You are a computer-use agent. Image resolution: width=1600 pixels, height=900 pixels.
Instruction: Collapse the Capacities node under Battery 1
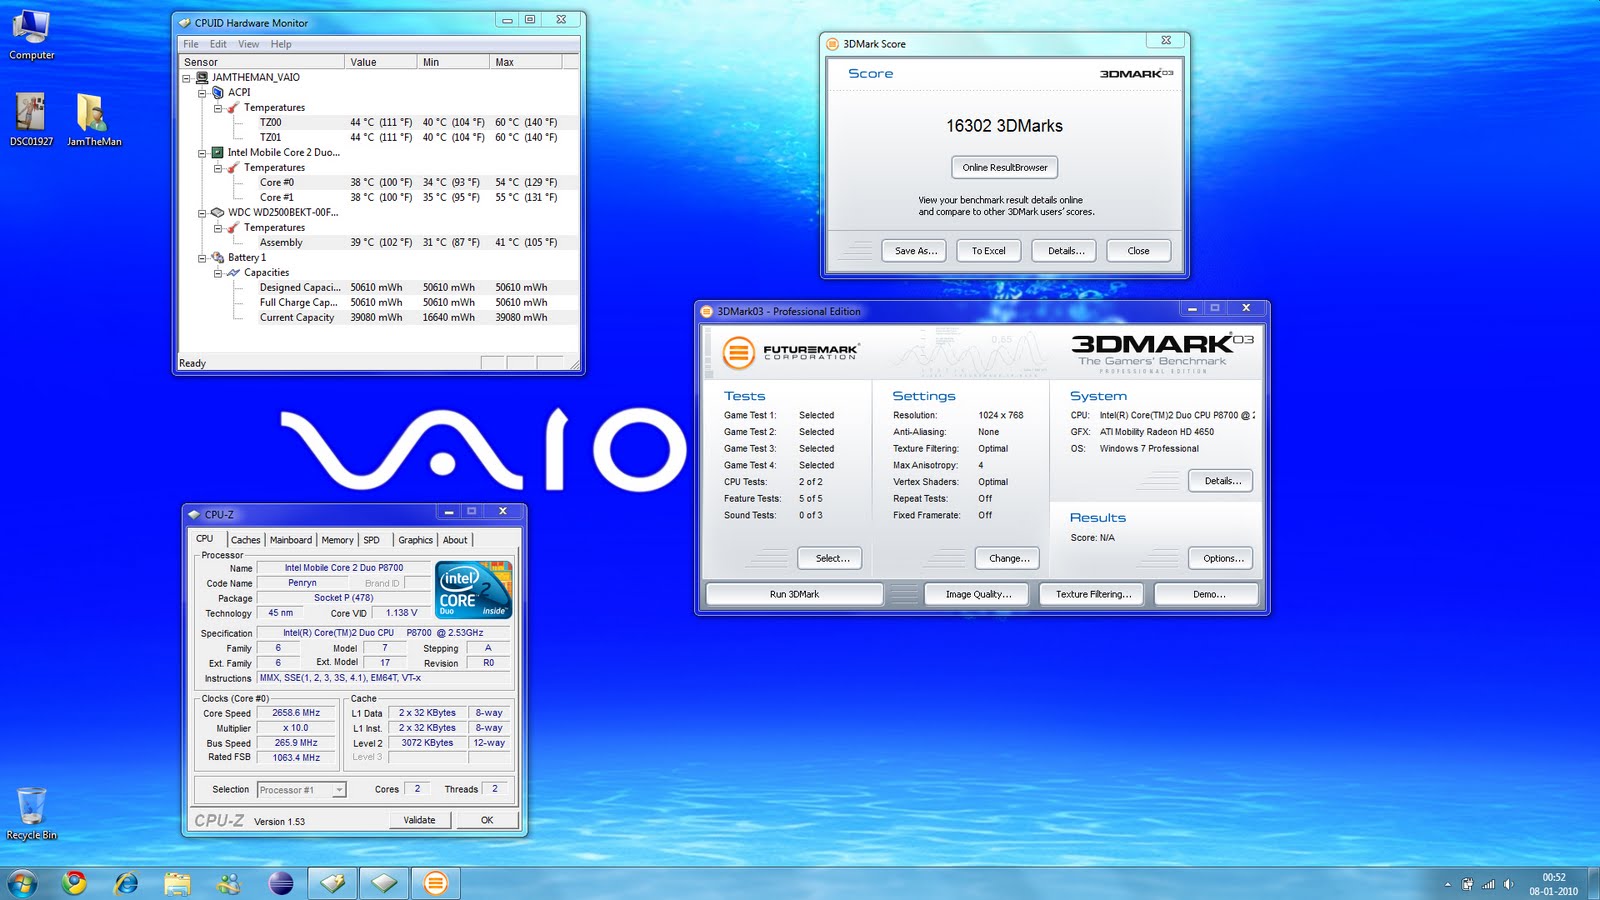[x=218, y=273]
